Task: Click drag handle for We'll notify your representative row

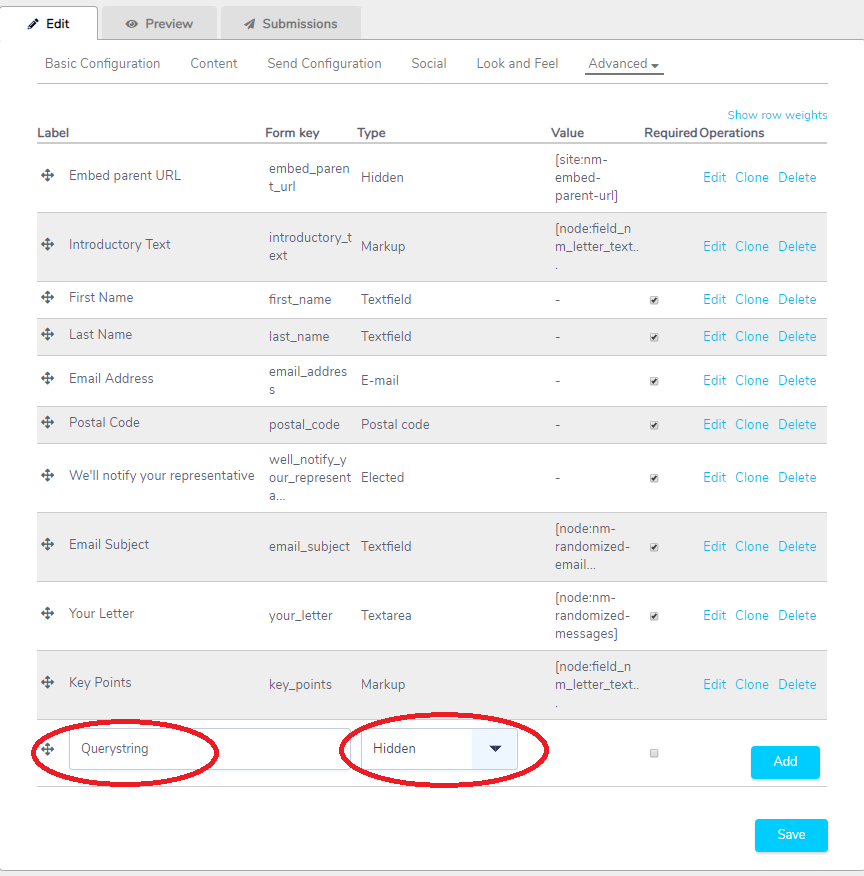Action: click(47, 475)
